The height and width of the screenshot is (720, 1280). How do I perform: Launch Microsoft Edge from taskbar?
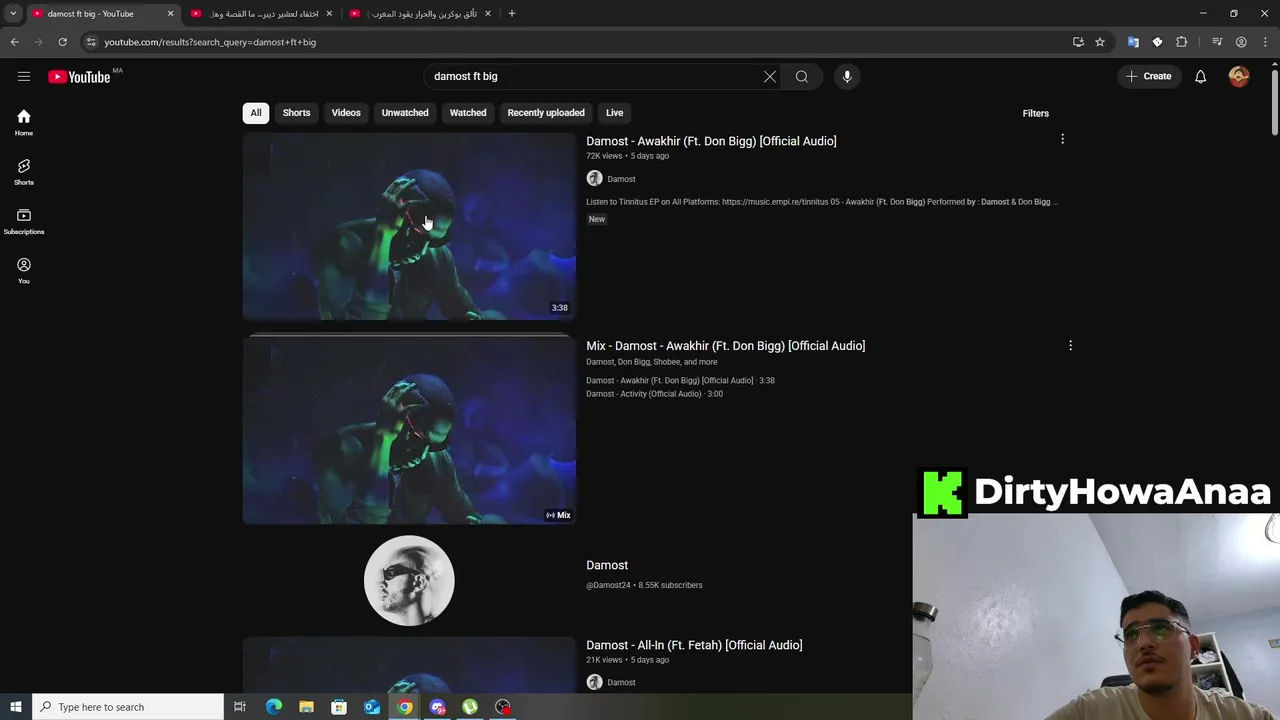pyautogui.click(x=274, y=707)
